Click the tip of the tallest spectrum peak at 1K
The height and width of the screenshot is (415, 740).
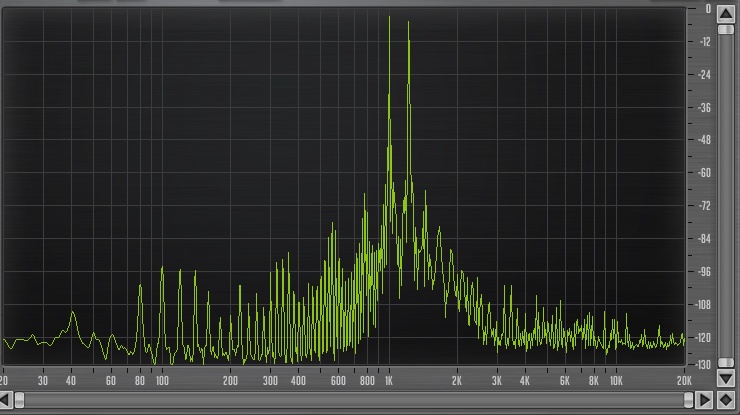point(389,17)
